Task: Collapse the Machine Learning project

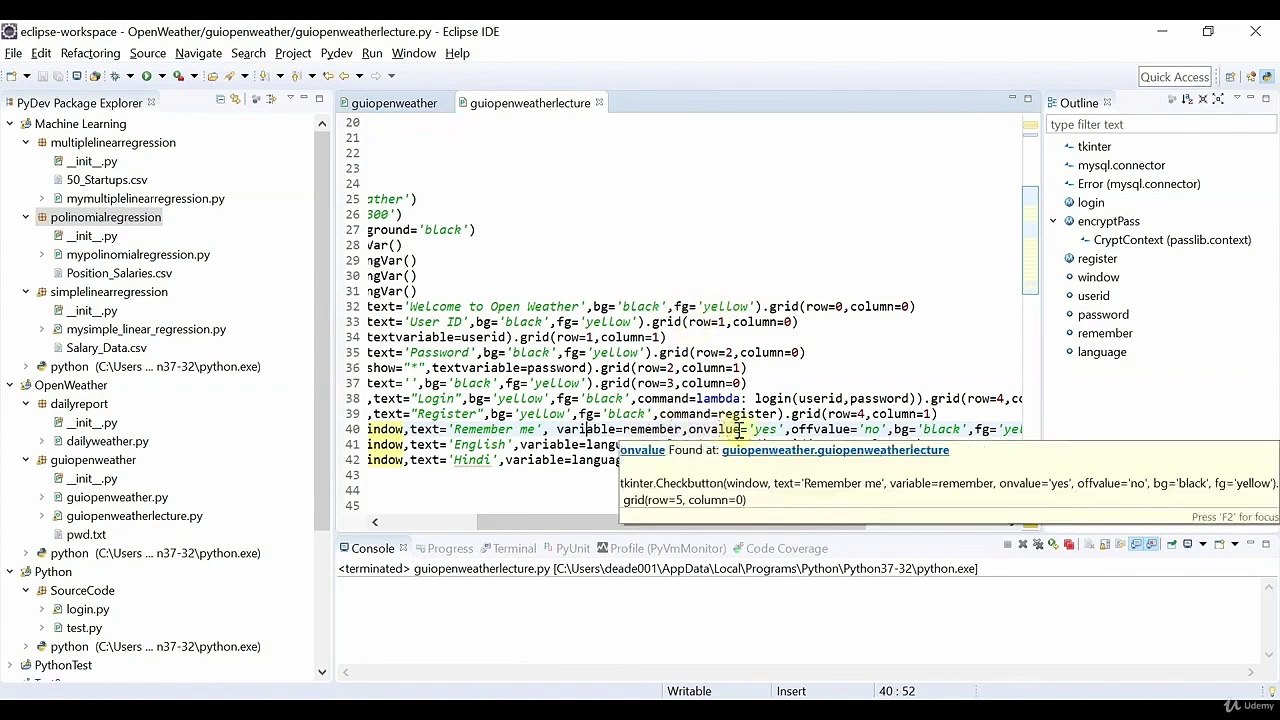Action: tap(10, 124)
